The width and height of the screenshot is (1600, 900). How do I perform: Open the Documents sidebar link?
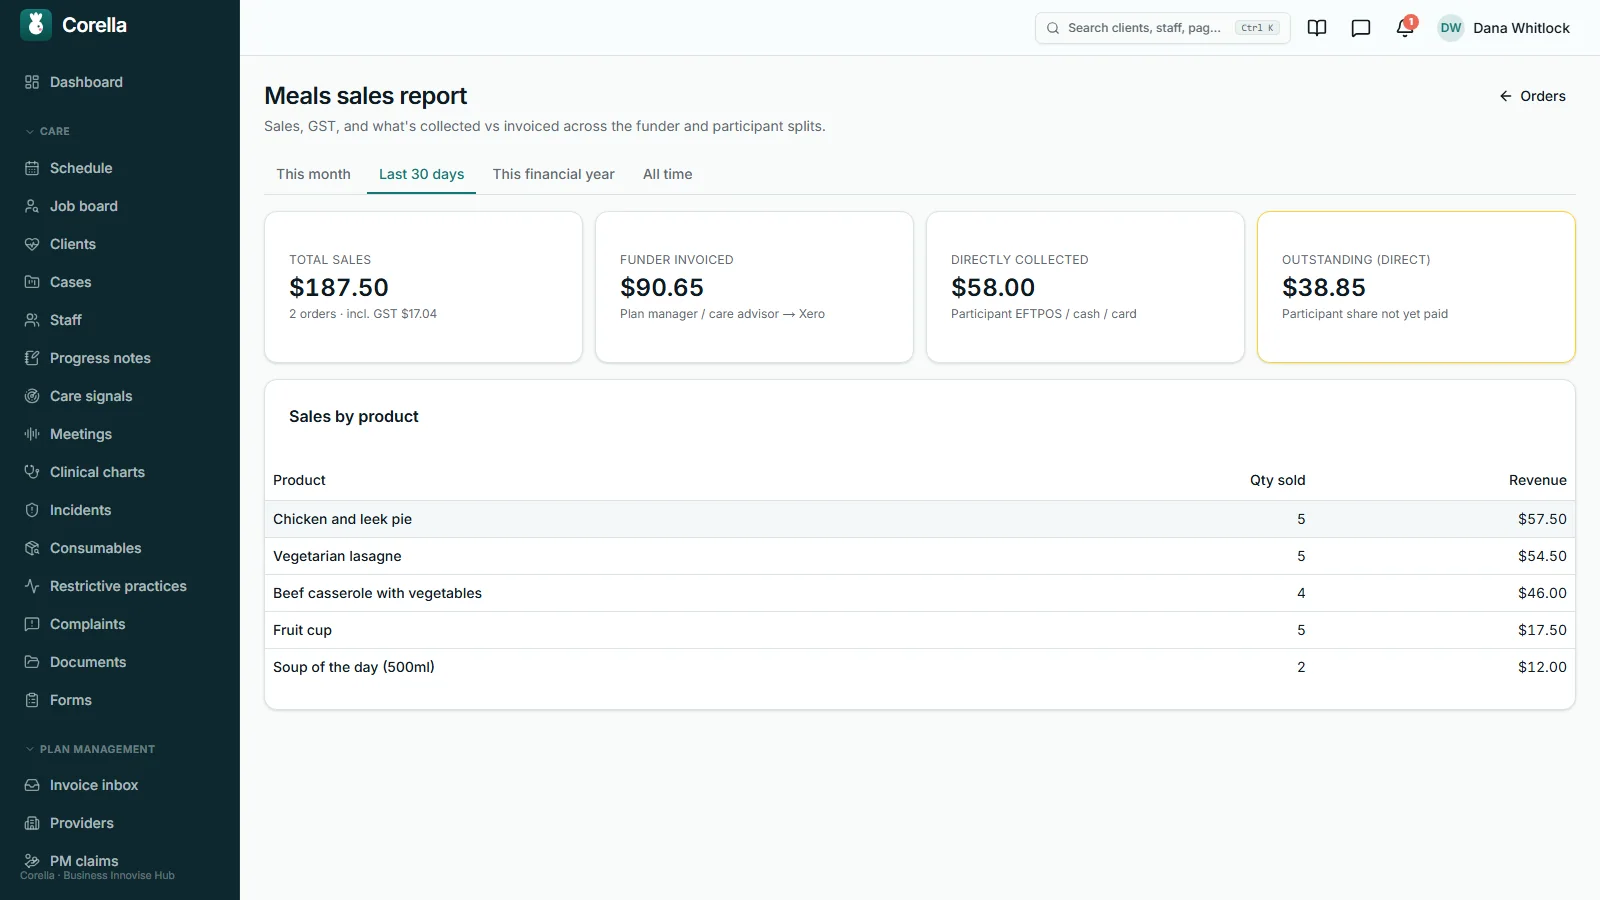point(120,662)
